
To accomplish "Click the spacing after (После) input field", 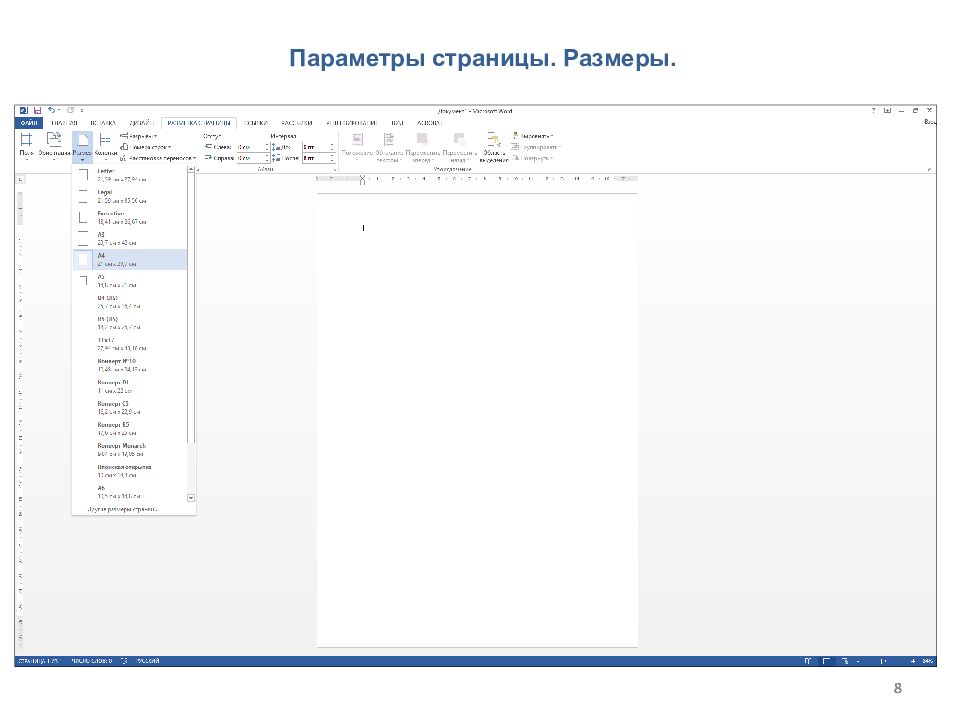I will coord(318,158).
